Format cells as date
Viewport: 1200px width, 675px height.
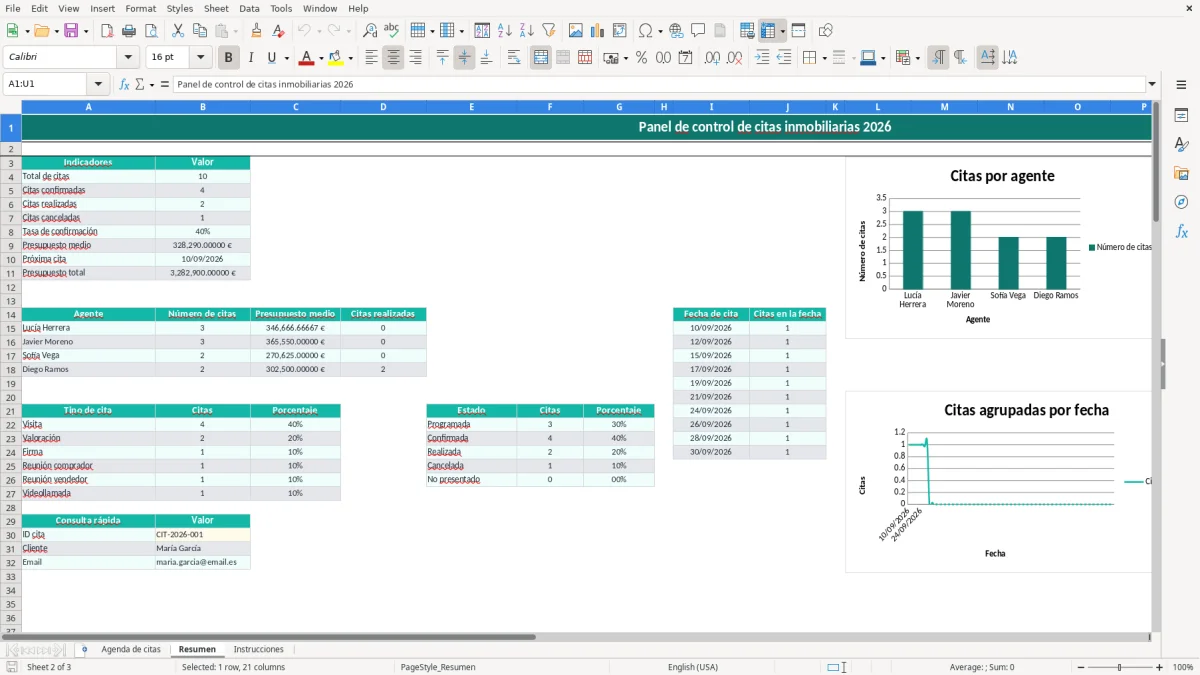point(685,58)
